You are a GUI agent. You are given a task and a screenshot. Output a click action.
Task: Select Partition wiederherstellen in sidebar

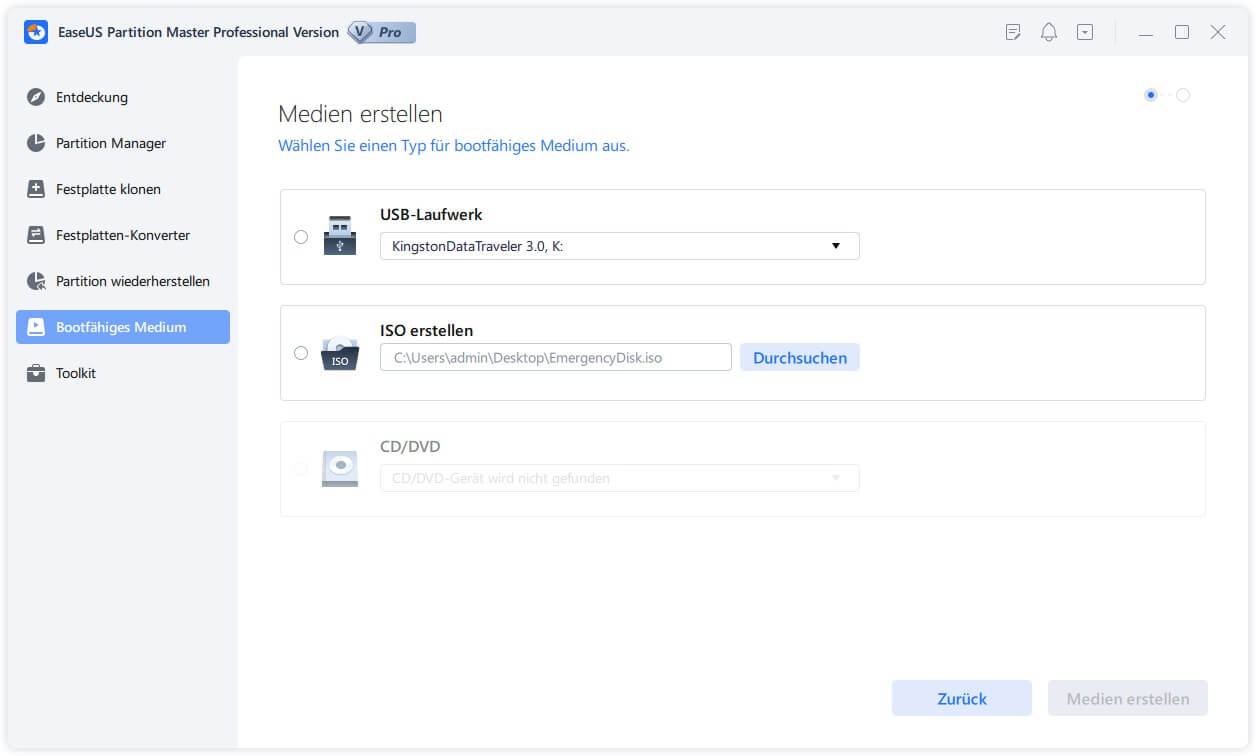coord(123,281)
